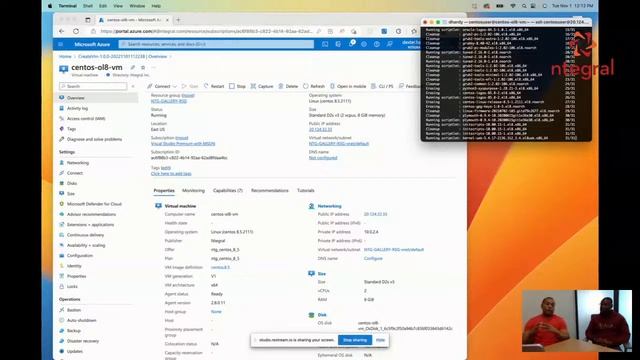Pin centos-ol8-vm to dashboard
The width and height of the screenshot is (640, 360).
pos(143,67)
